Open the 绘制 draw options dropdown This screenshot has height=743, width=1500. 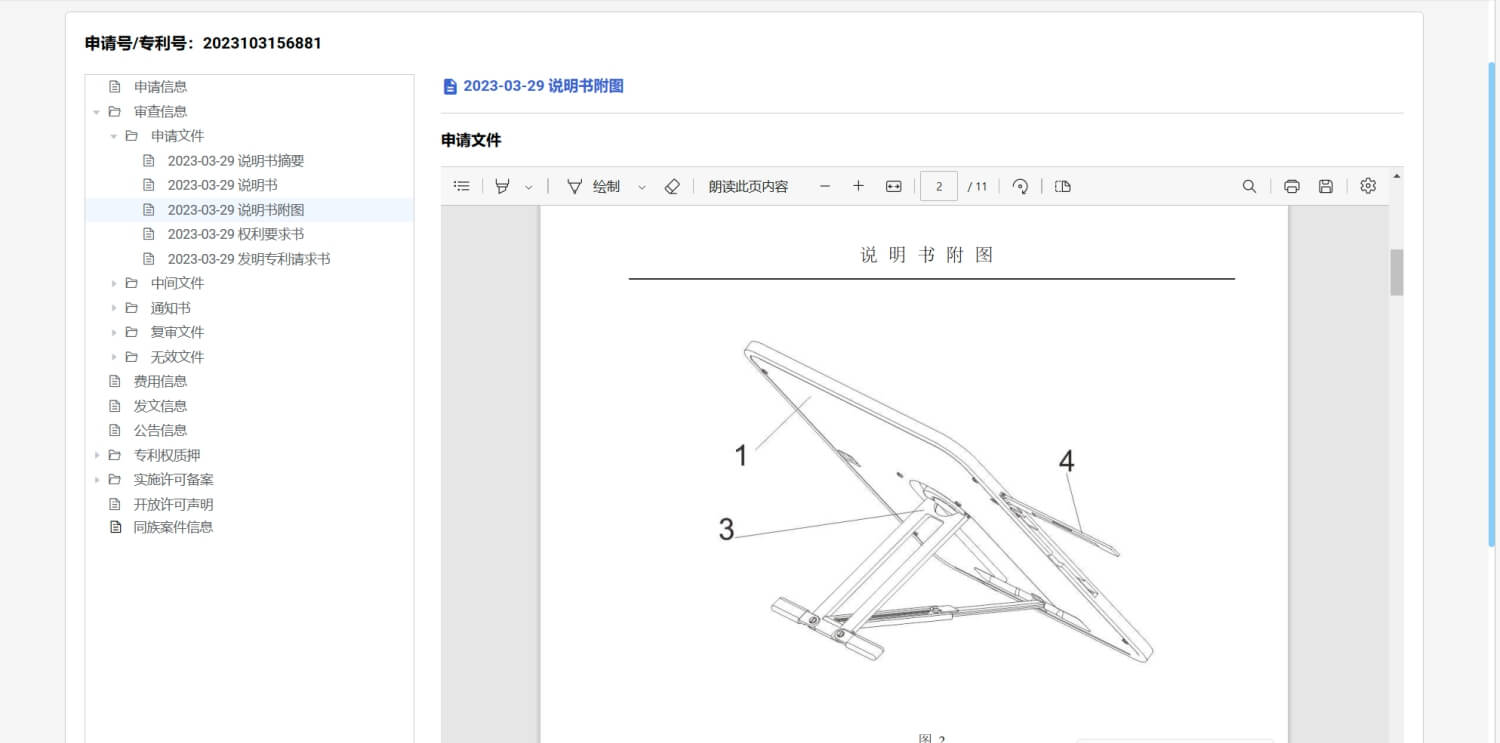tap(642, 187)
